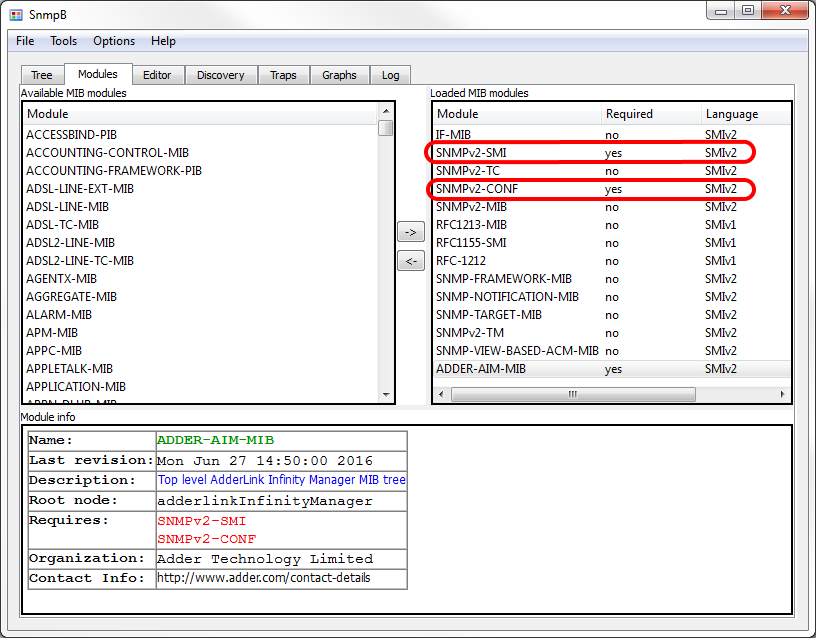Click the left arrow of loaded modules horizontal scrollbar

click(441, 394)
